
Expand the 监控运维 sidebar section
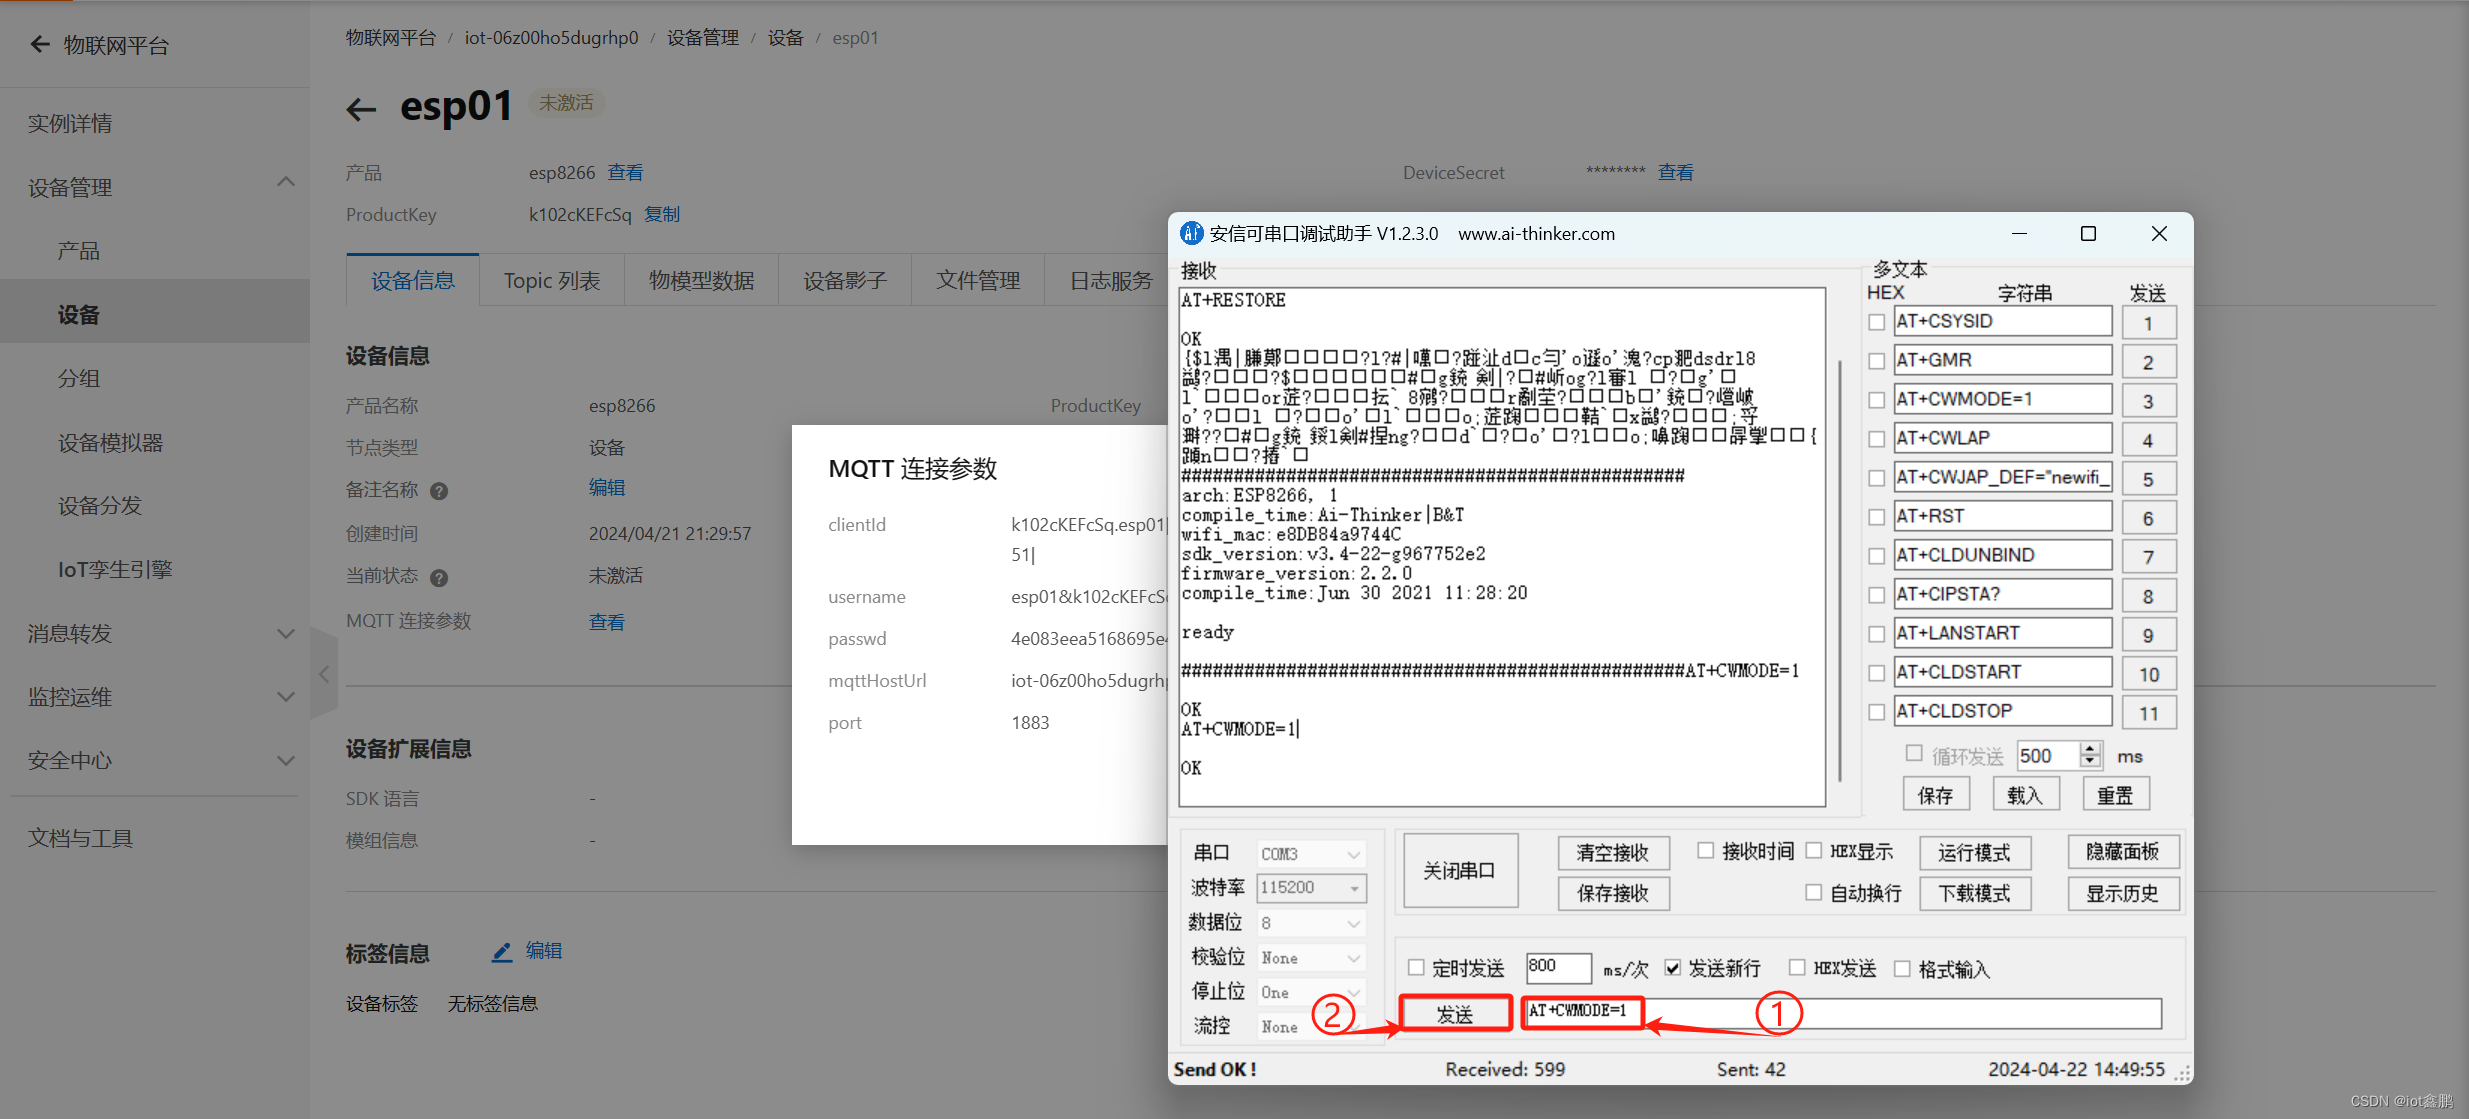click(x=286, y=697)
